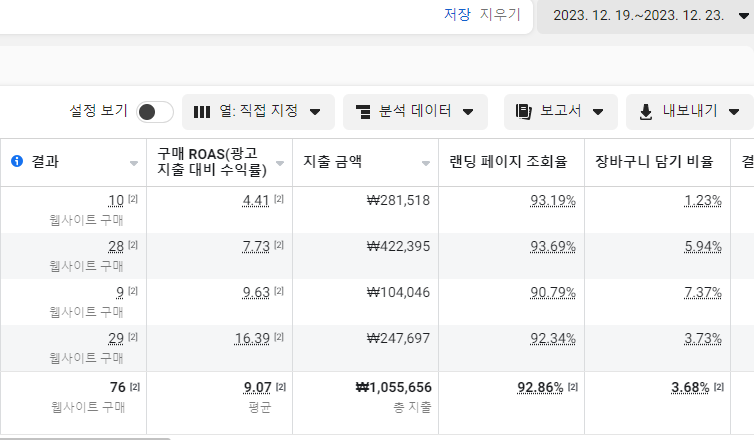Click 웹사이트 구매 label under result 10

point(87,220)
